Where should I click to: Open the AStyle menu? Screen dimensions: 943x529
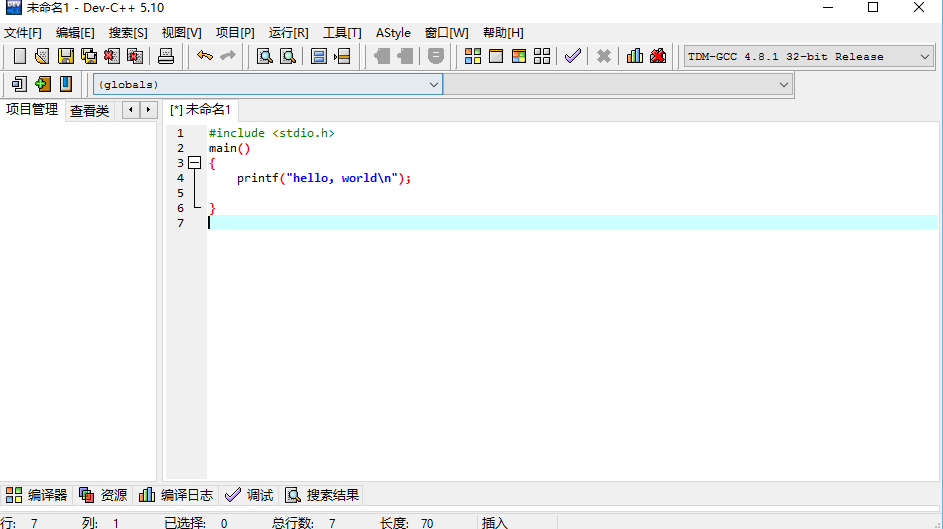point(393,33)
